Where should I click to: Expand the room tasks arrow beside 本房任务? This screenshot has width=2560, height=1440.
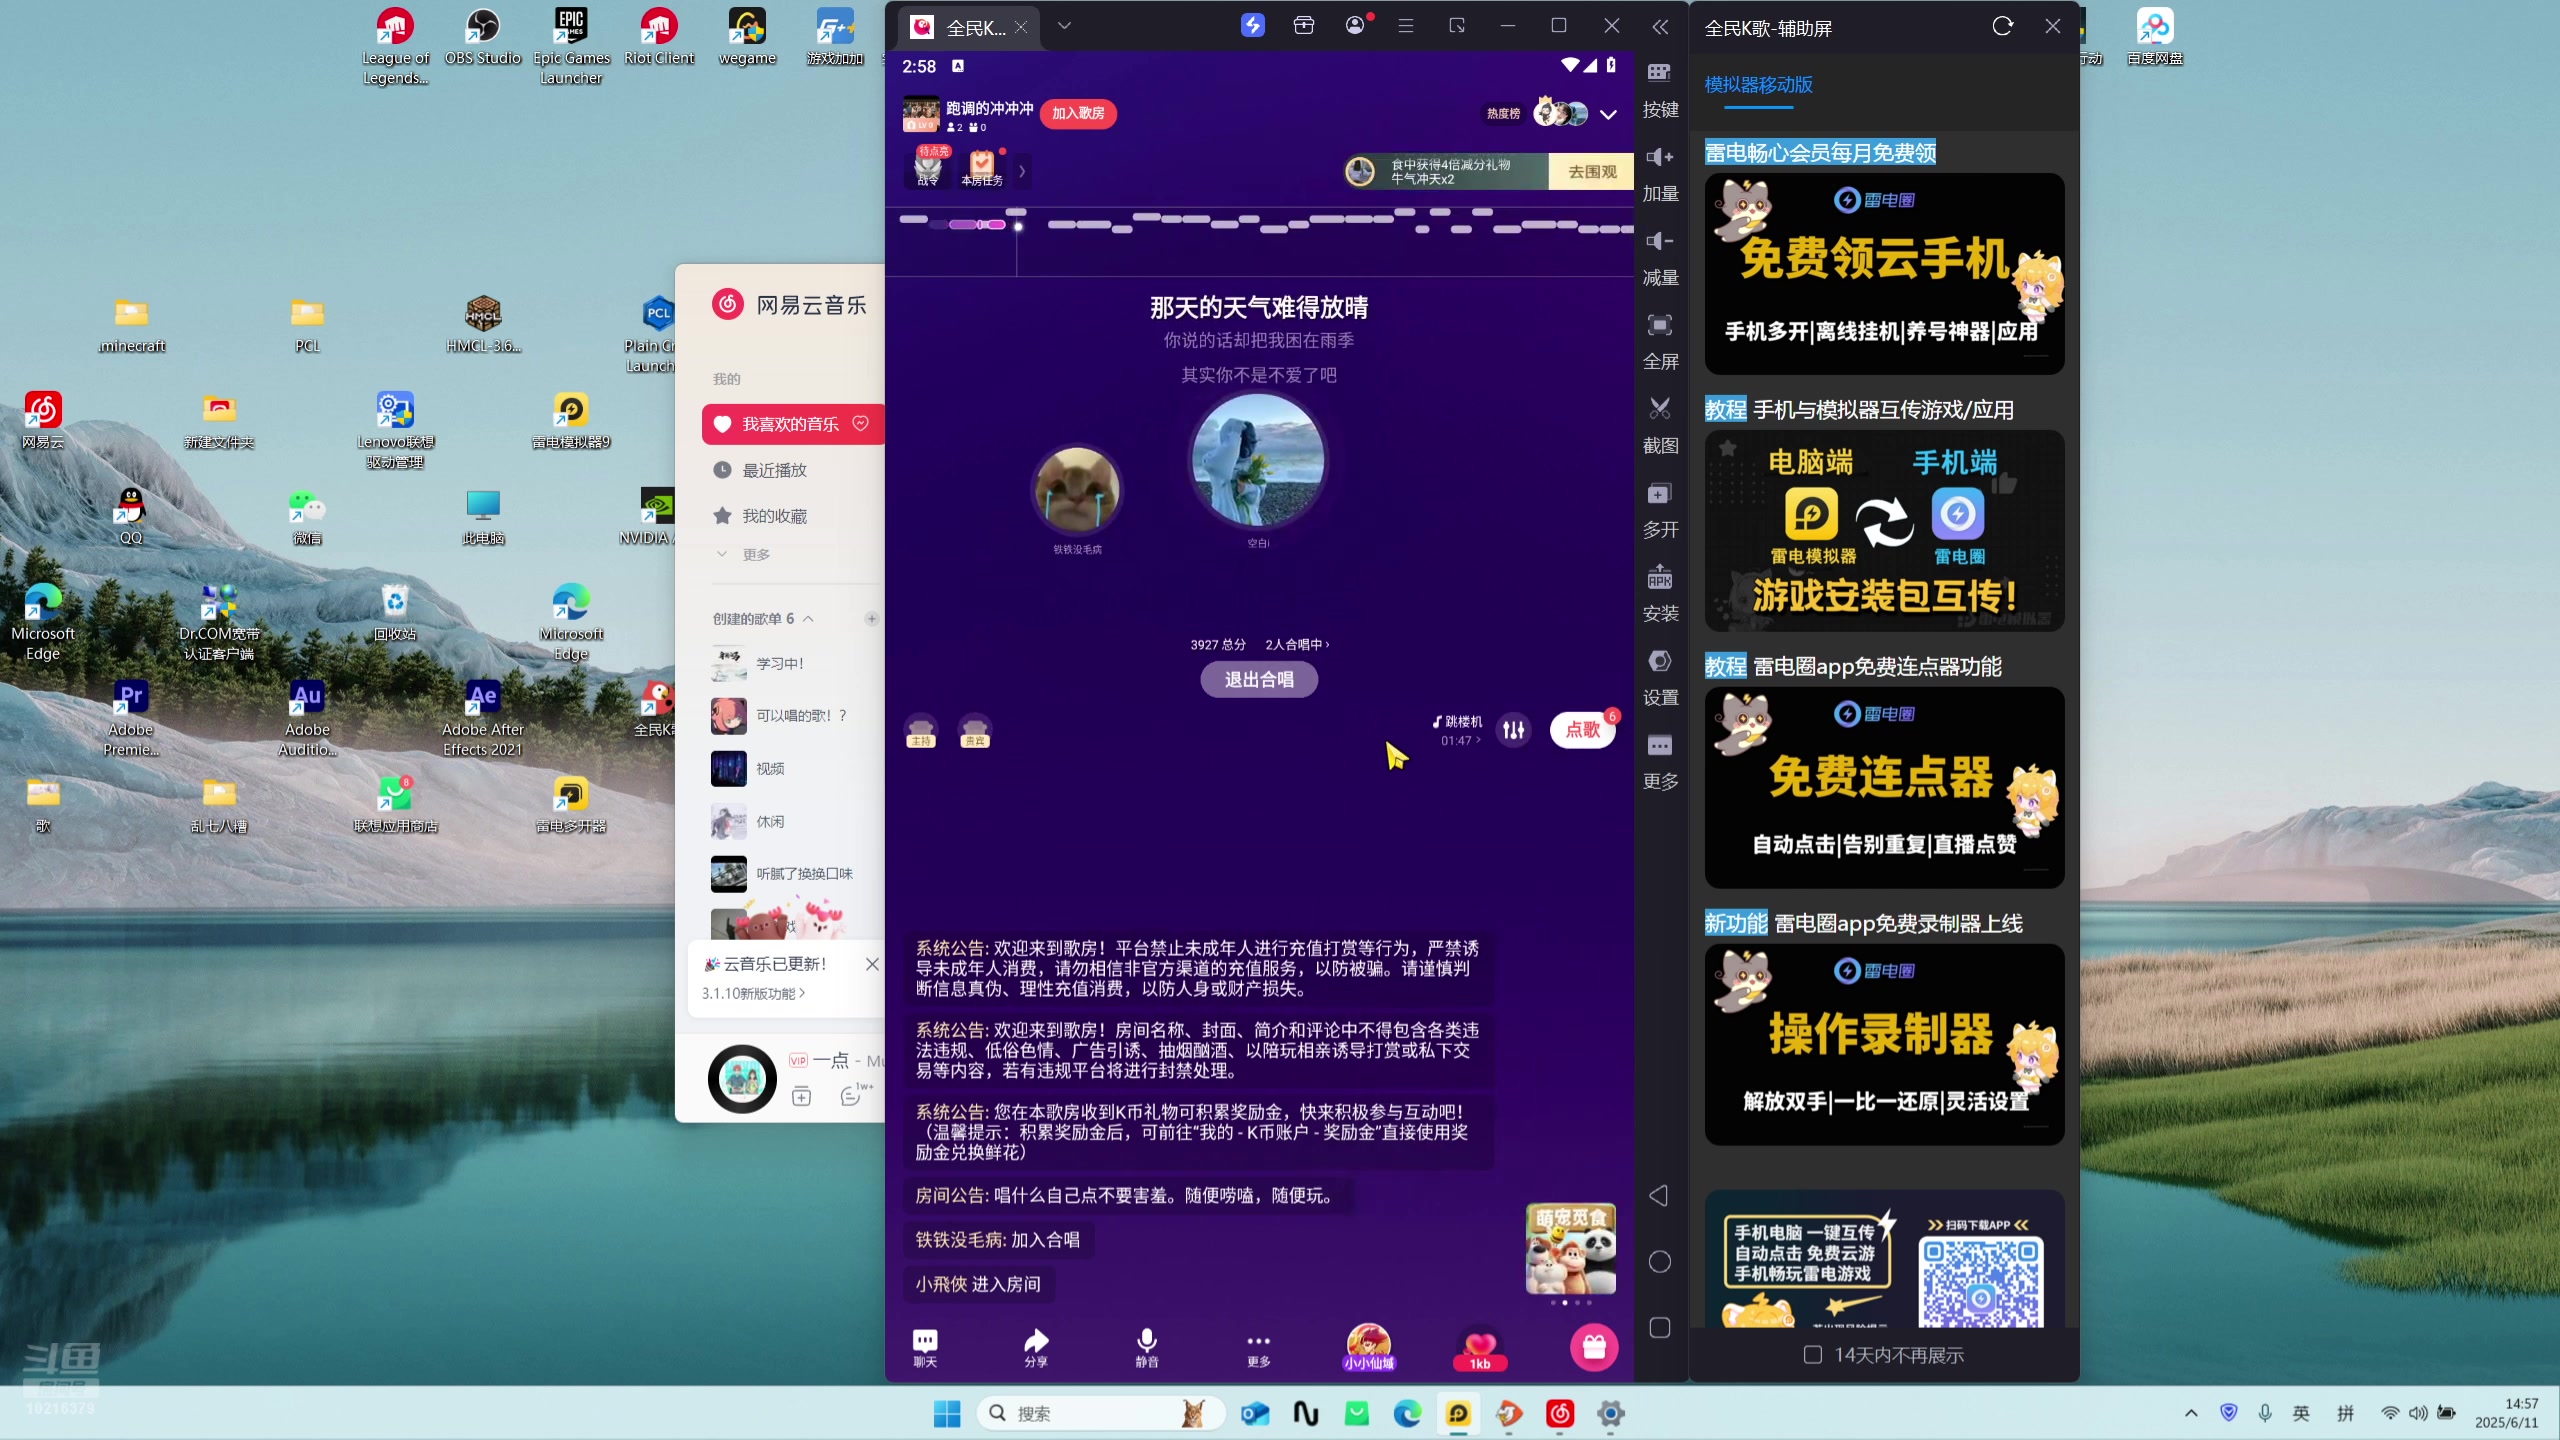(1021, 171)
